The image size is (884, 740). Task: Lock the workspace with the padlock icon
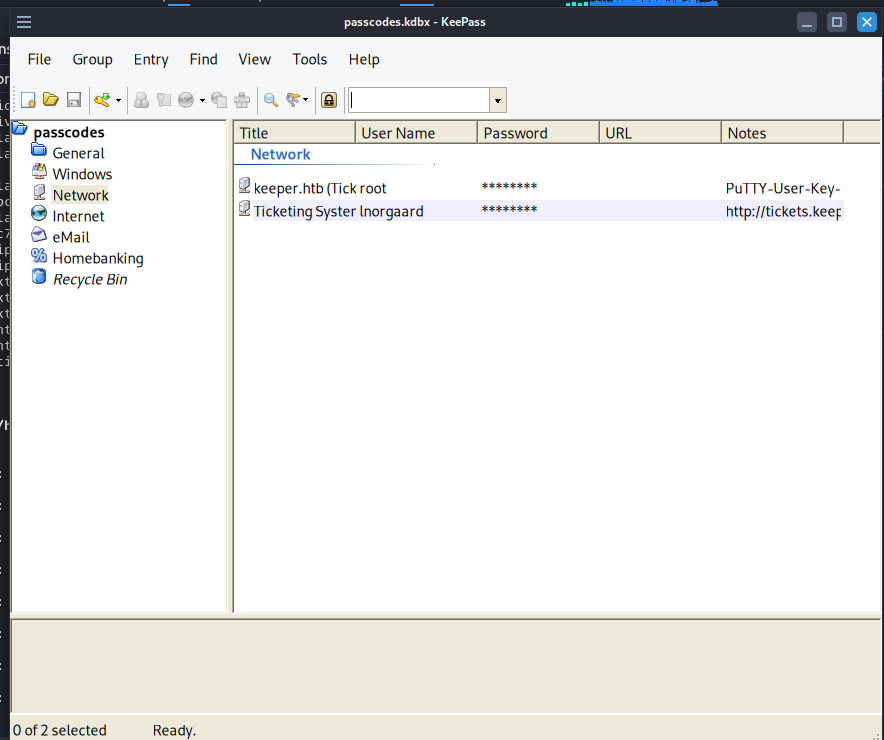click(329, 100)
